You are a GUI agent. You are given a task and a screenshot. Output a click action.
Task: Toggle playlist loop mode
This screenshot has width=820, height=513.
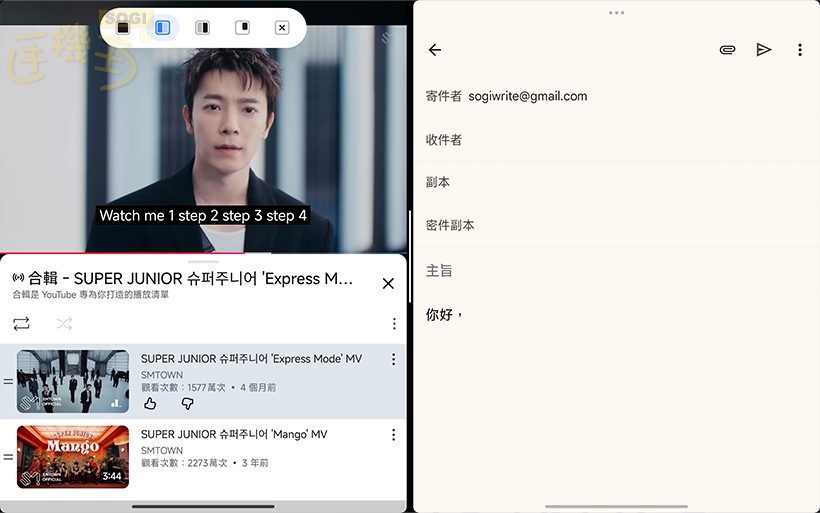21,324
